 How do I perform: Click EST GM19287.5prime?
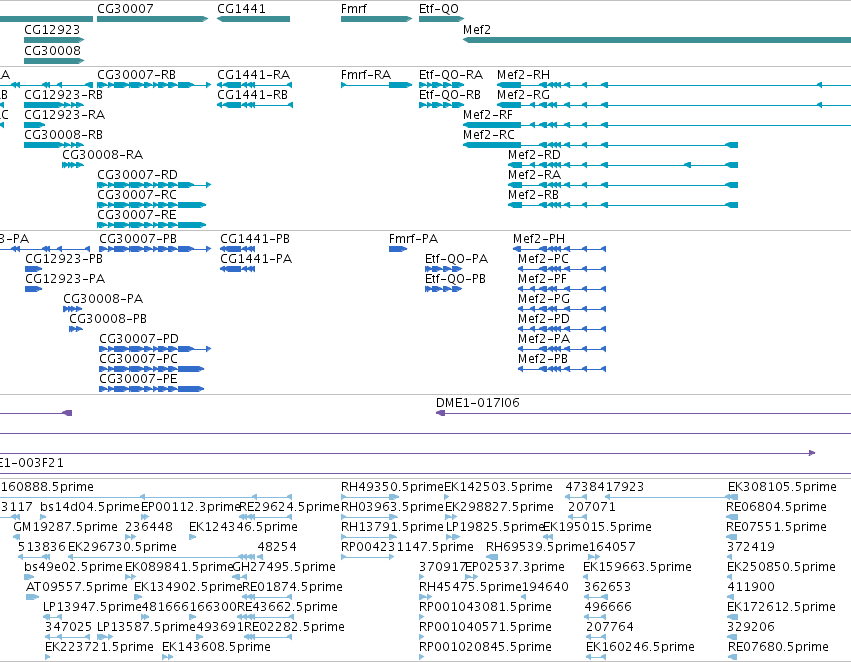point(65,527)
